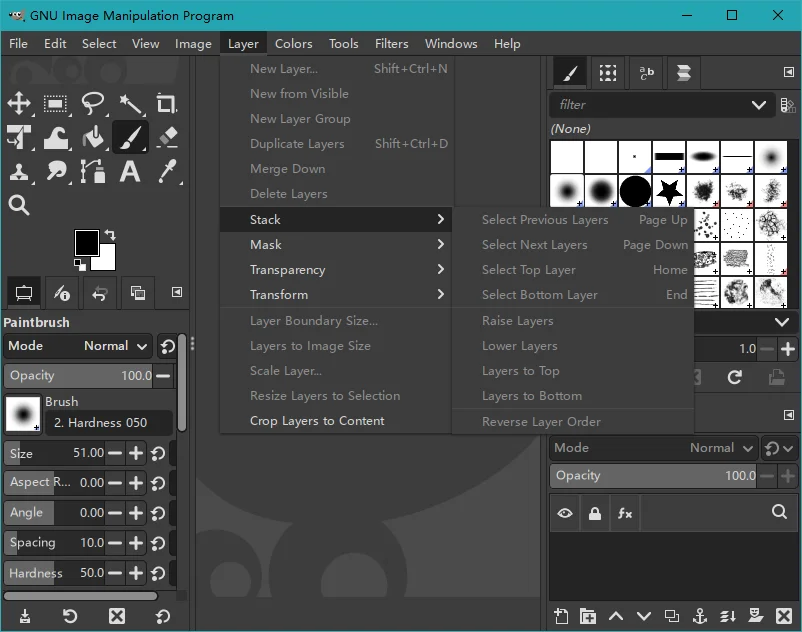Switch to the Brushes tab
The height and width of the screenshot is (632, 802).
570,73
